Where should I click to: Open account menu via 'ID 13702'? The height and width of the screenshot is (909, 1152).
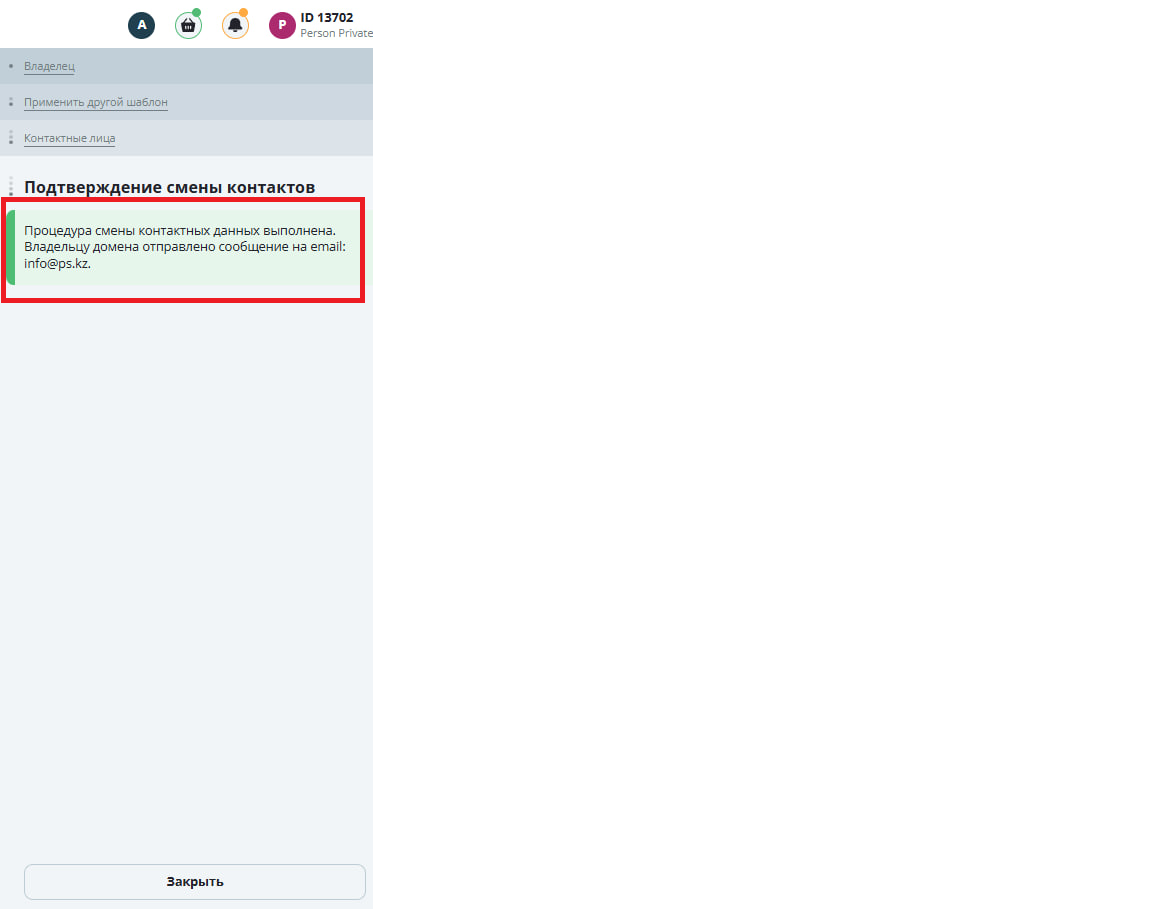point(326,18)
